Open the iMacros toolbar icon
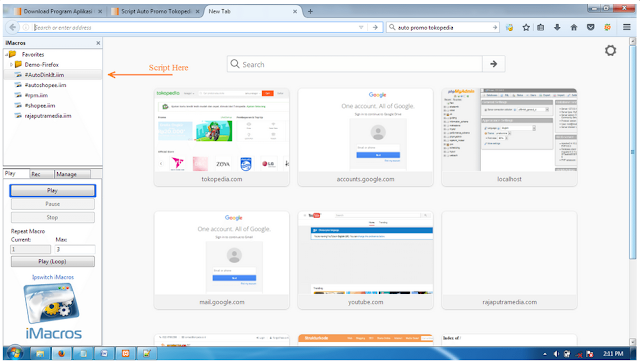Viewport: 640px width, 363px height. (x=509, y=27)
